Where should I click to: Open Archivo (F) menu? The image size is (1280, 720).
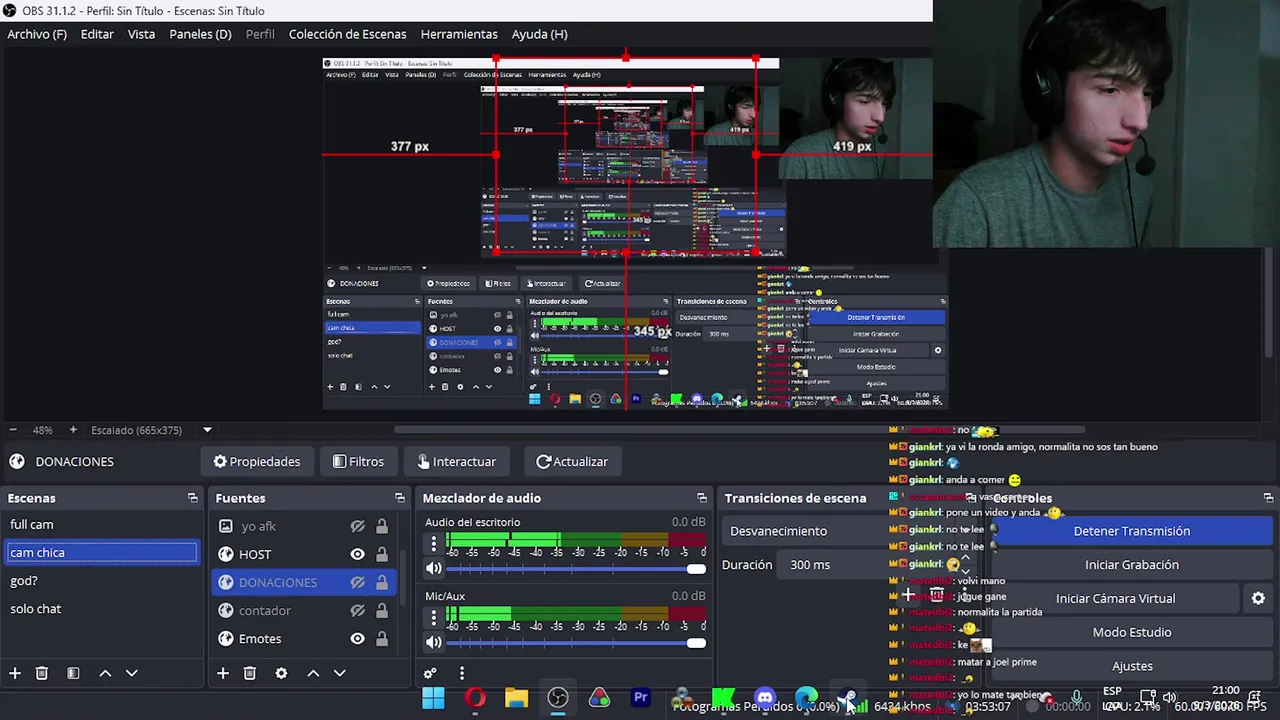point(37,34)
